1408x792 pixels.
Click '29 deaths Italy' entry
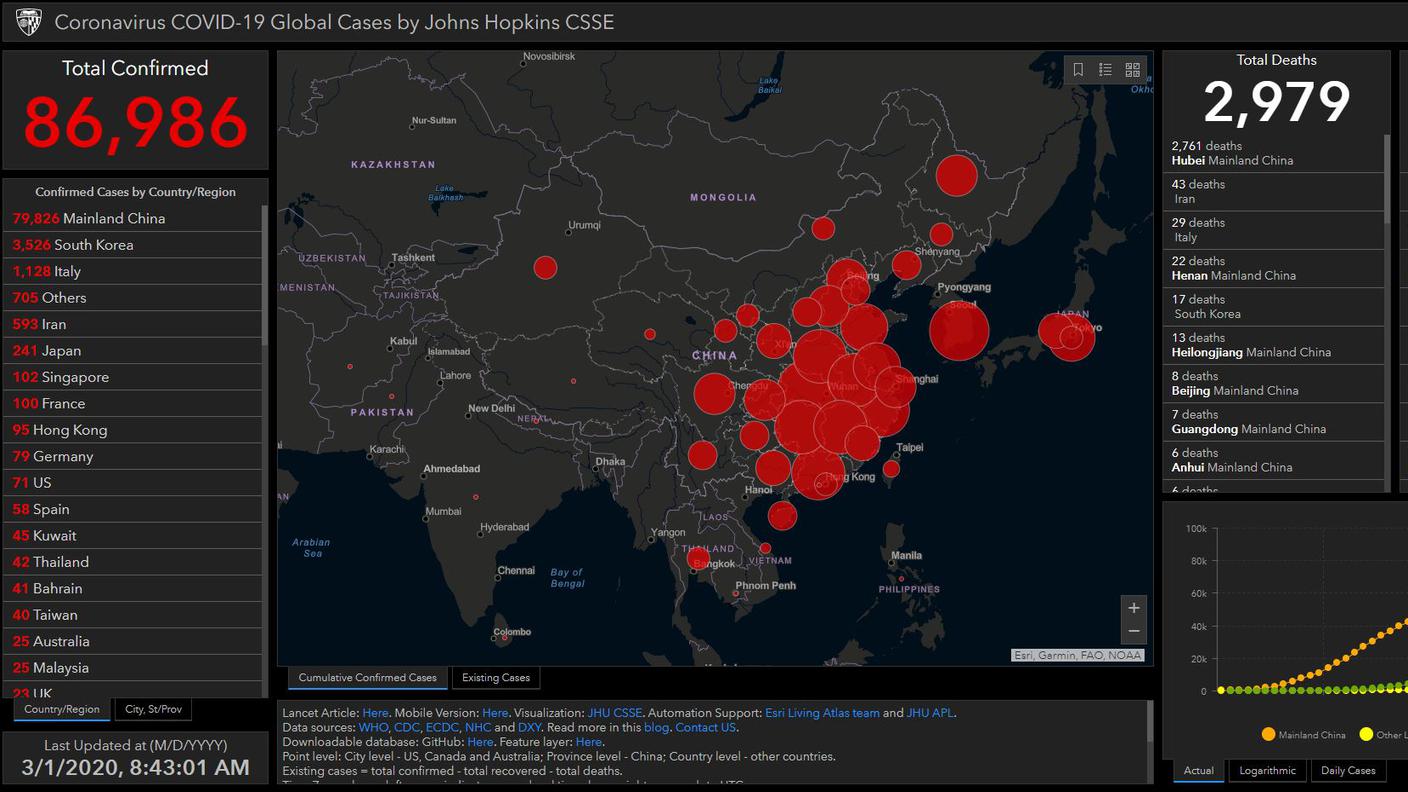point(1273,230)
